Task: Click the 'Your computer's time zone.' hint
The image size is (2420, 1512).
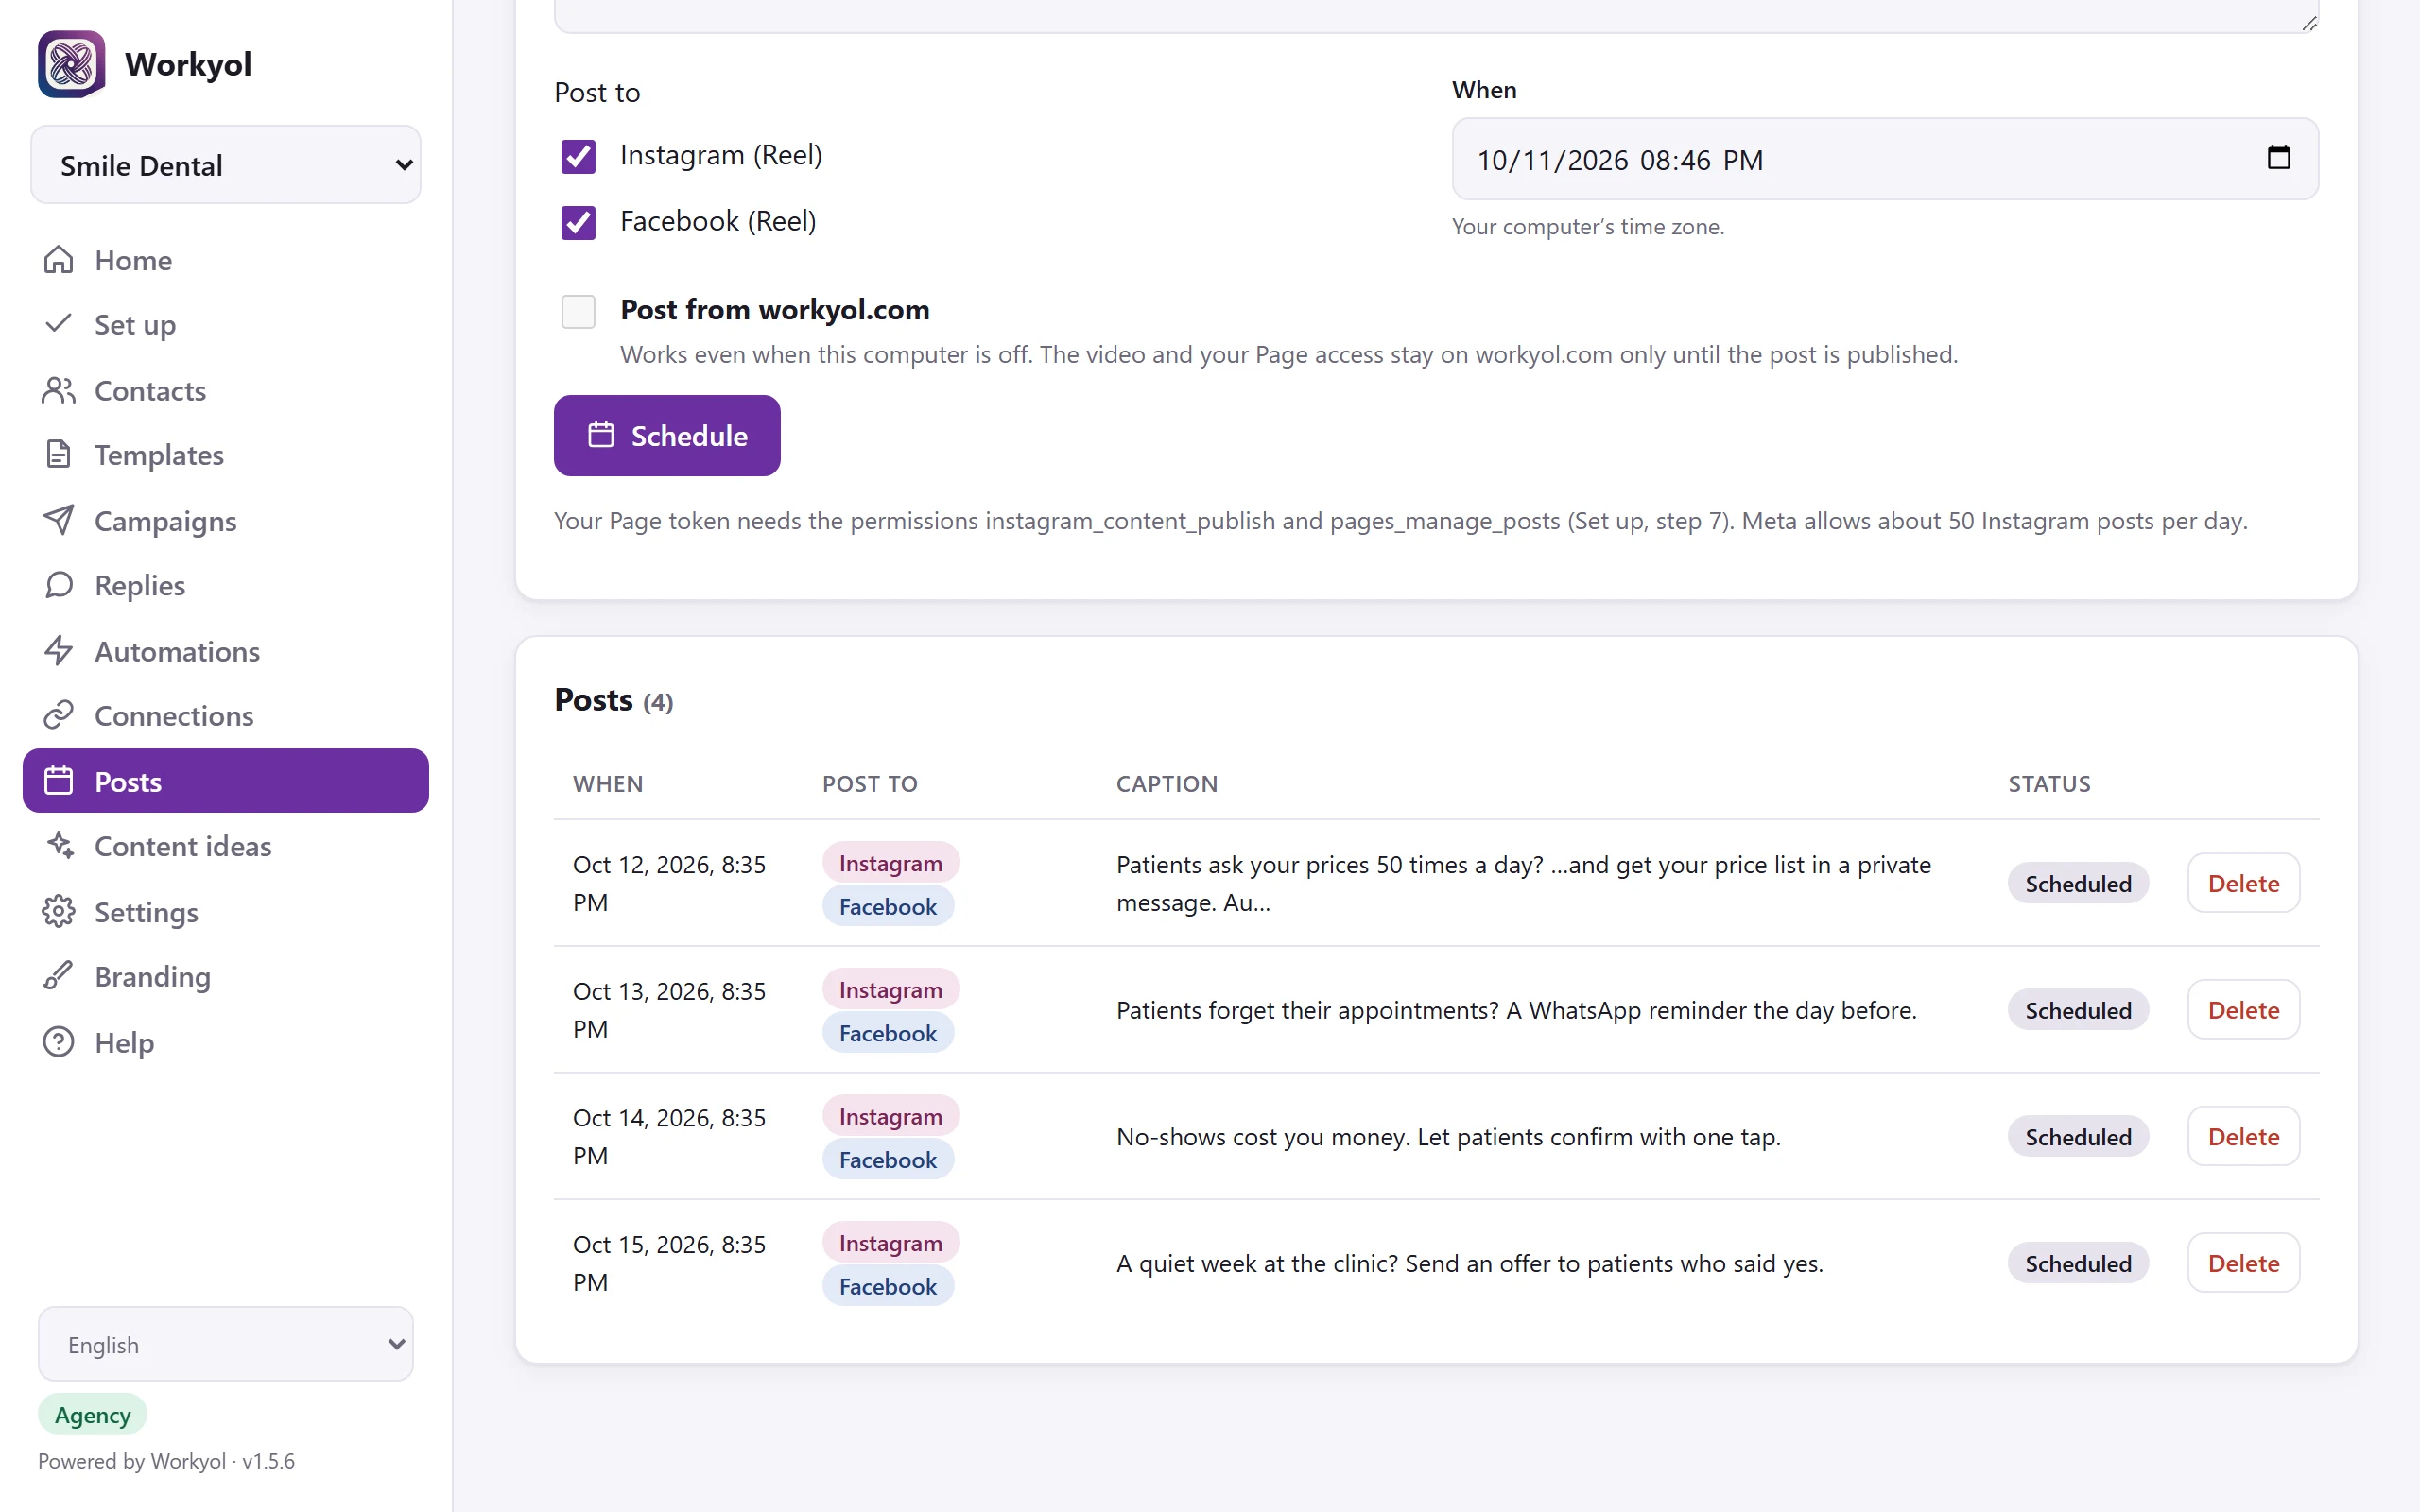Action: 1588,227
